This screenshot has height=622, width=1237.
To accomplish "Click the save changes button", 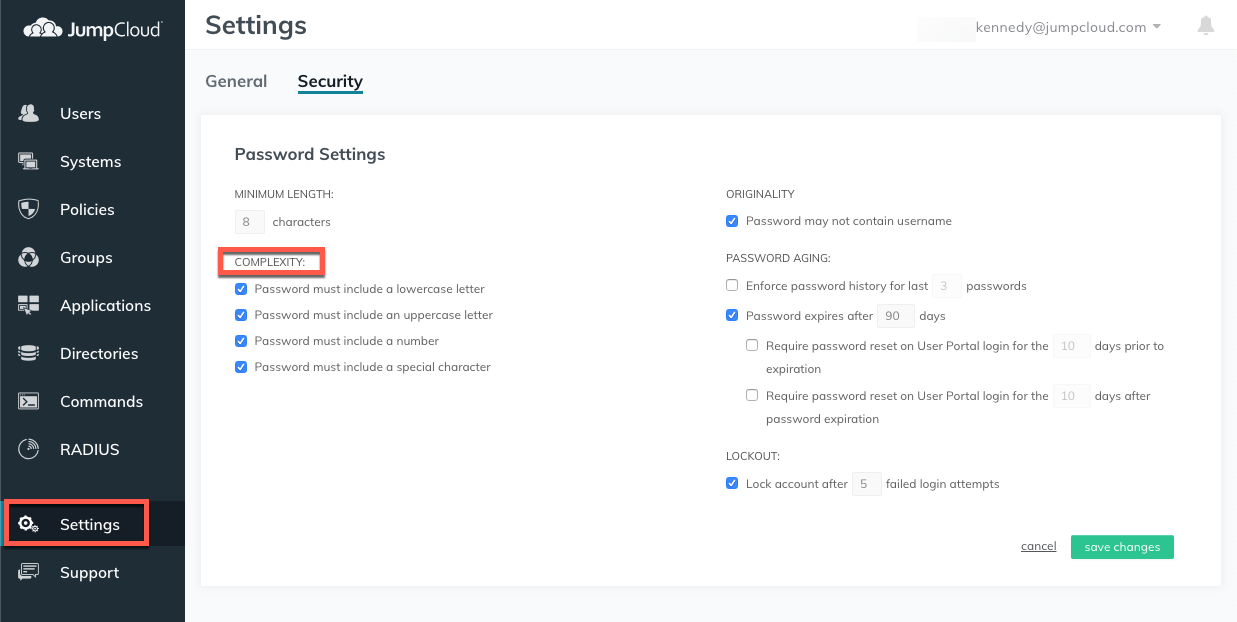I will pos(1122,547).
